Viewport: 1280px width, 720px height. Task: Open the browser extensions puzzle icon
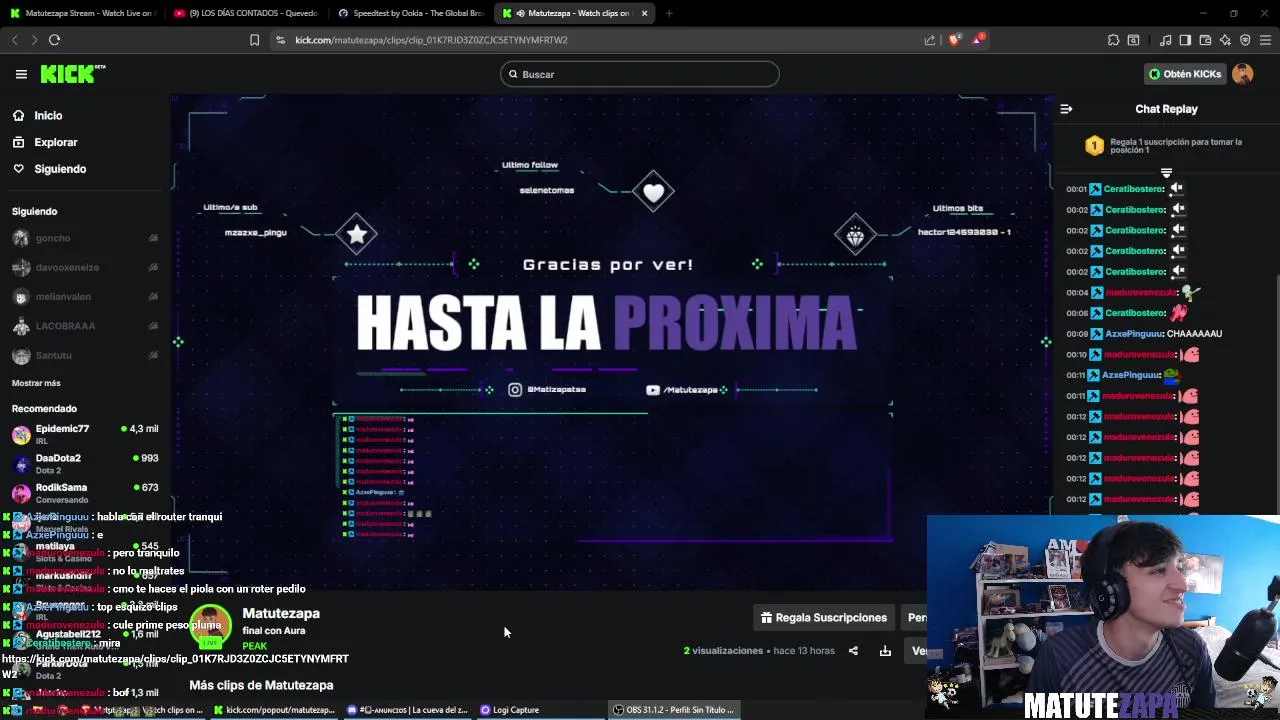tap(1113, 40)
